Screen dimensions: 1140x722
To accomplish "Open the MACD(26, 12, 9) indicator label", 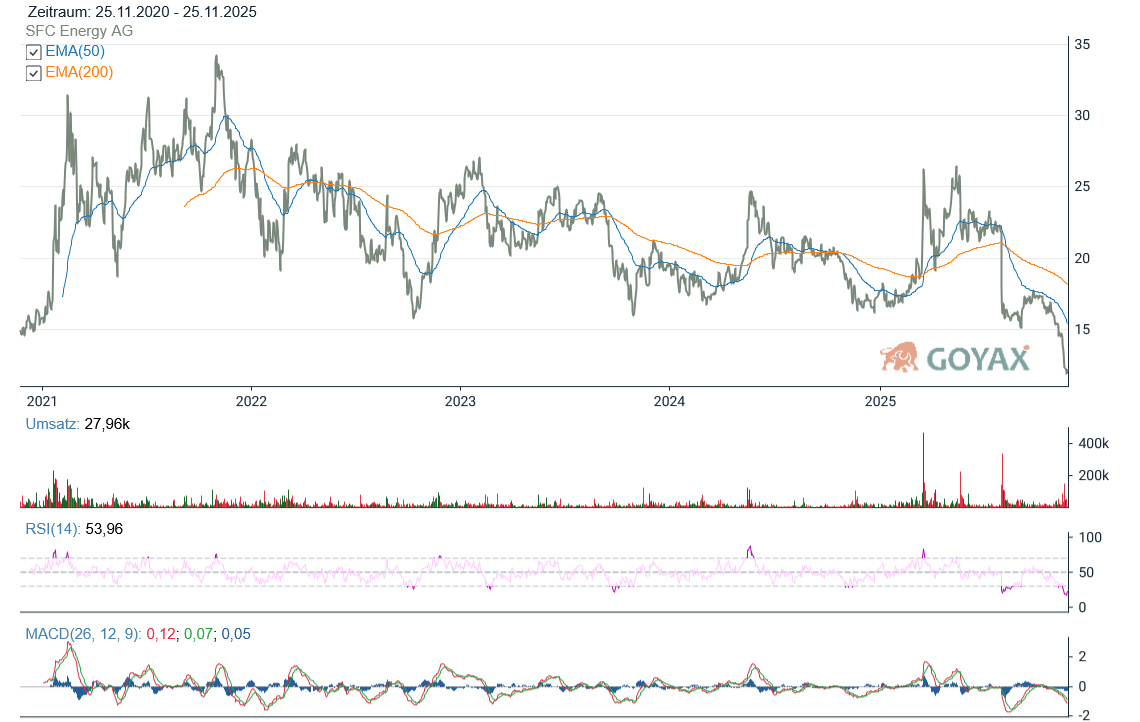I will [82, 633].
